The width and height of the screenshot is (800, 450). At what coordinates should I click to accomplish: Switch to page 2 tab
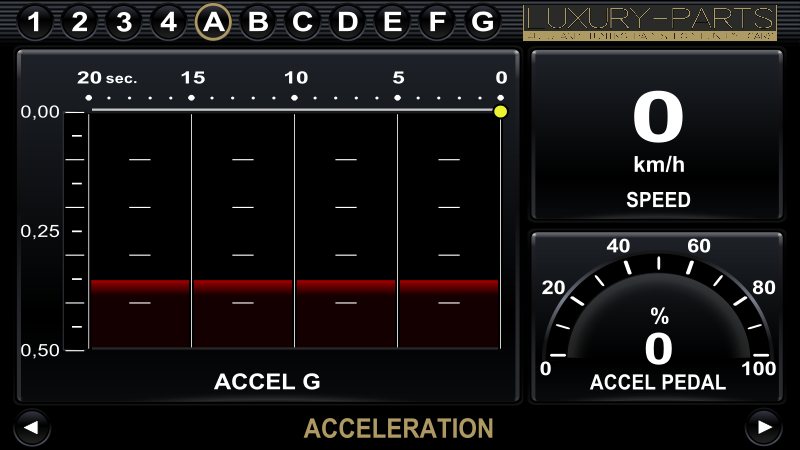(79, 22)
